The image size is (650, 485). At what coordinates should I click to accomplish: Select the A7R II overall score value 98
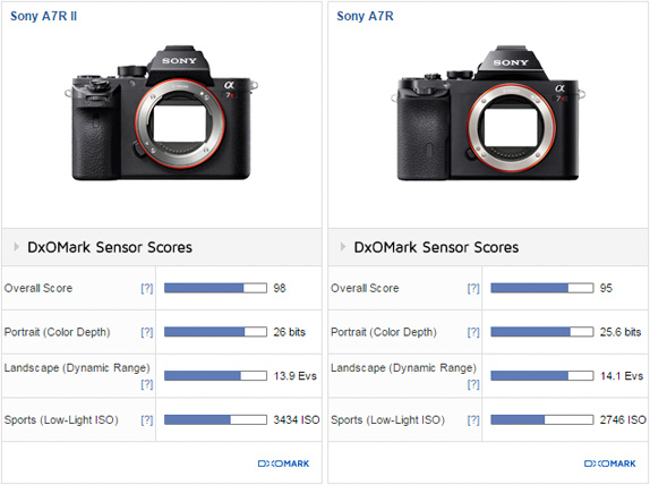coord(279,288)
